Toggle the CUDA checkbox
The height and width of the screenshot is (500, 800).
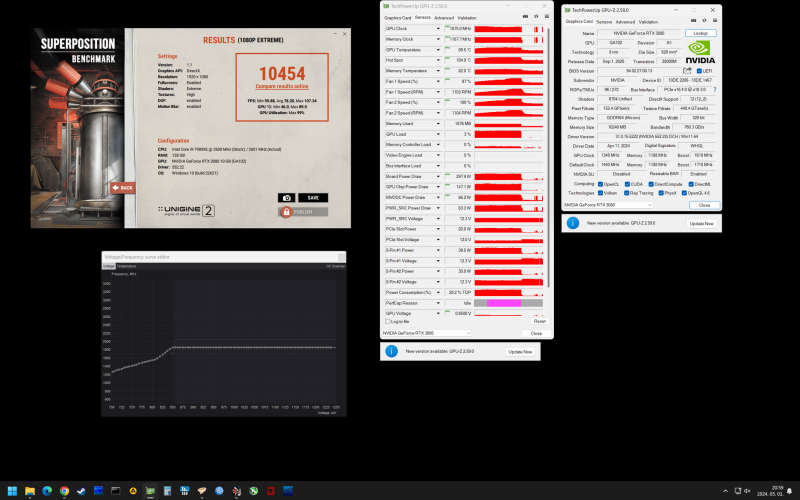pos(627,184)
